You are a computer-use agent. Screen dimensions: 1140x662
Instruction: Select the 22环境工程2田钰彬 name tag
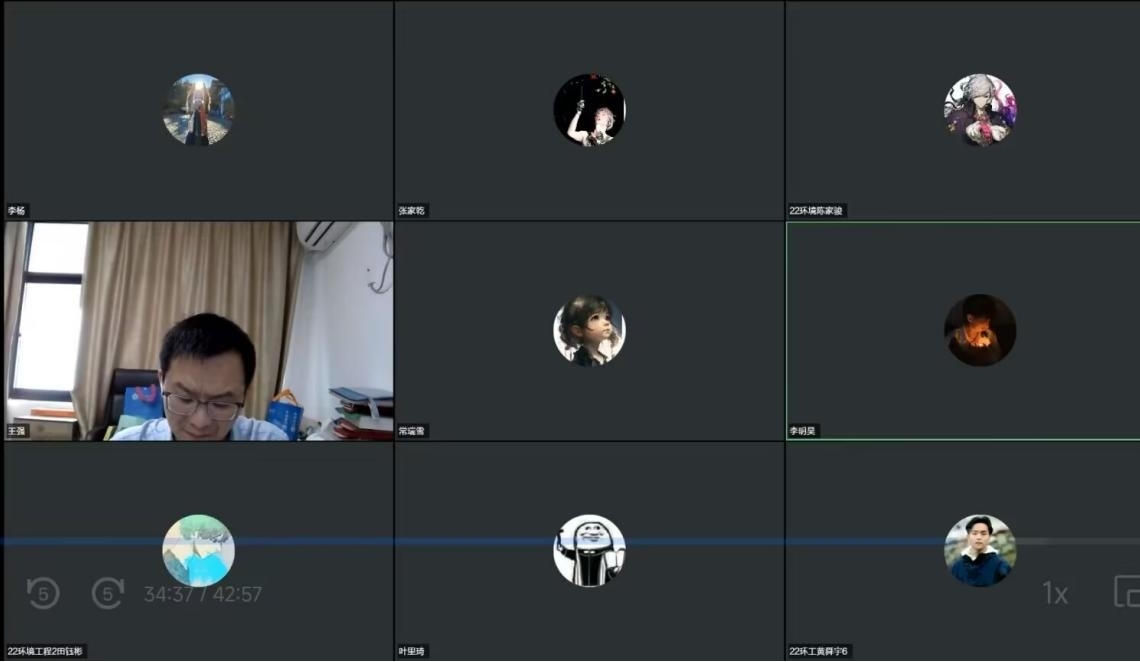pos(46,651)
